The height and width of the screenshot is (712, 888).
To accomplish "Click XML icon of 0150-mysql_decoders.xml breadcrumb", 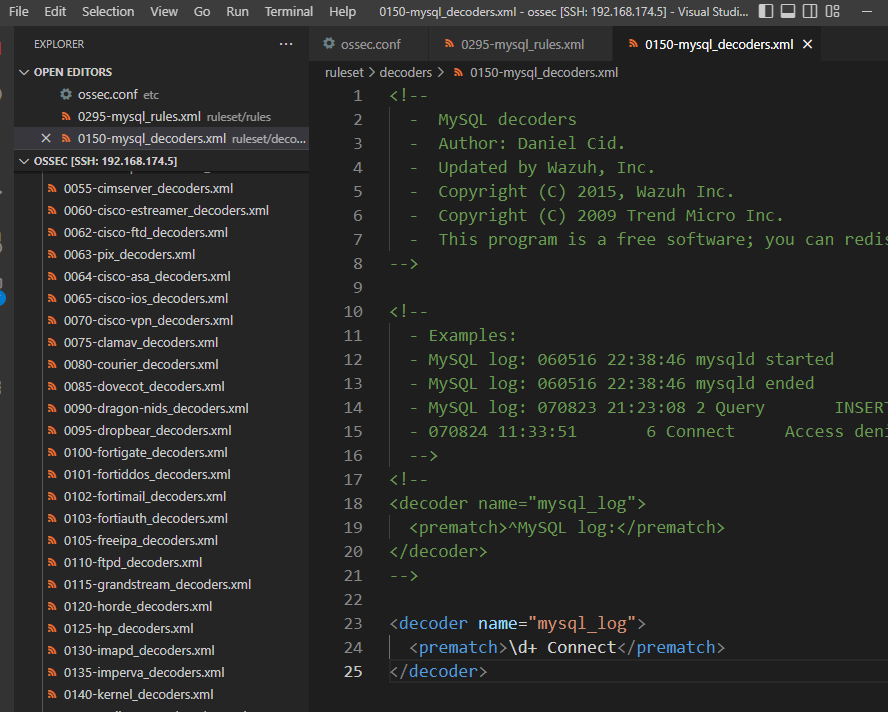I will click(458, 73).
